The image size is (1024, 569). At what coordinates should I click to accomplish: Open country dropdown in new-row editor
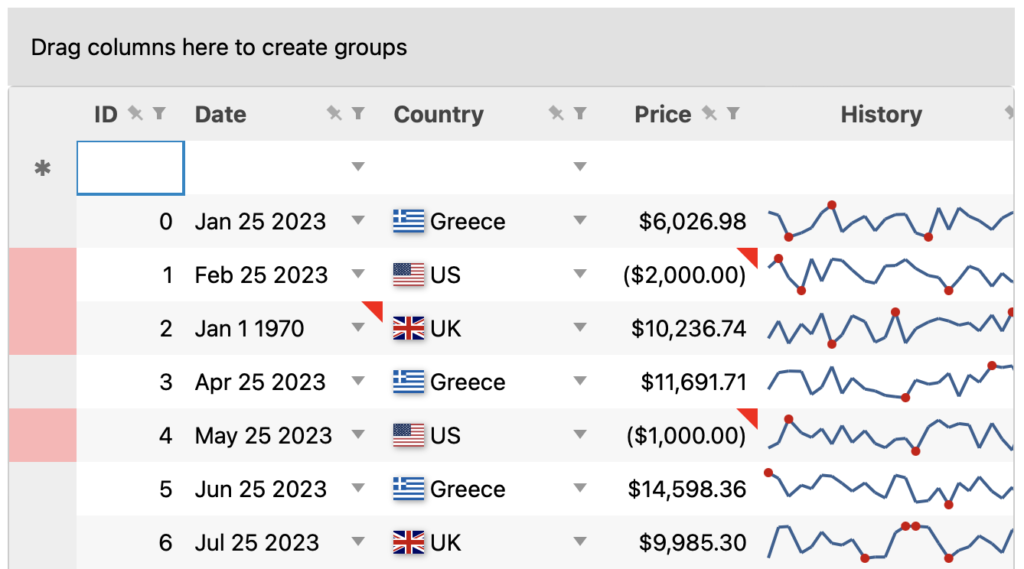click(580, 167)
